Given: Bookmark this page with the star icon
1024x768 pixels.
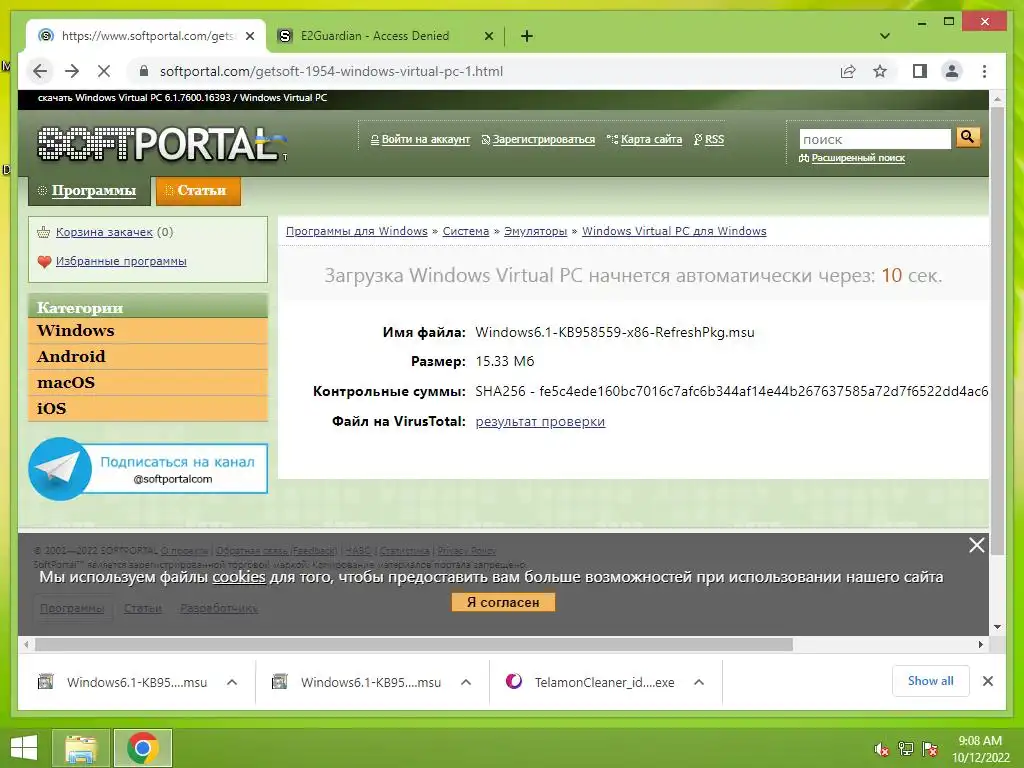Looking at the screenshot, I should [880, 71].
